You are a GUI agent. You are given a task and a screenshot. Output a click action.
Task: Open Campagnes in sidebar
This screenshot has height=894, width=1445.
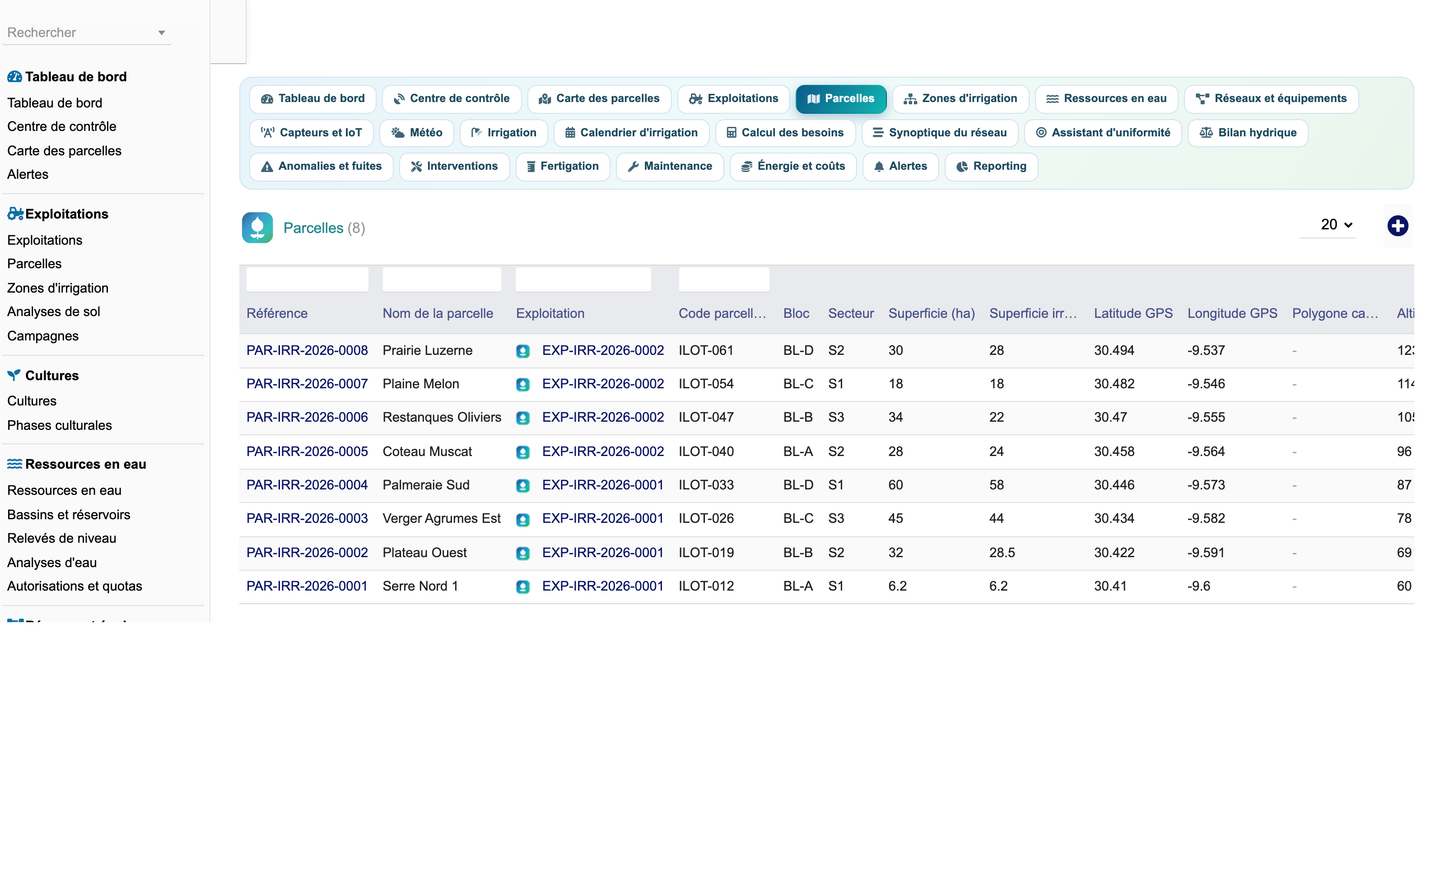point(43,336)
